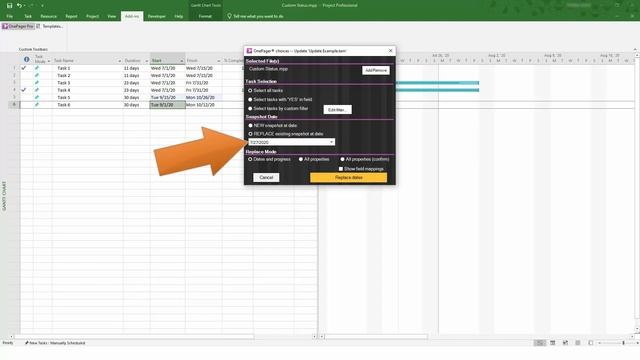This screenshot has height=360, width=640.
Task: Open the Format tab under Gantt Chart Tools
Action: coord(205,16)
